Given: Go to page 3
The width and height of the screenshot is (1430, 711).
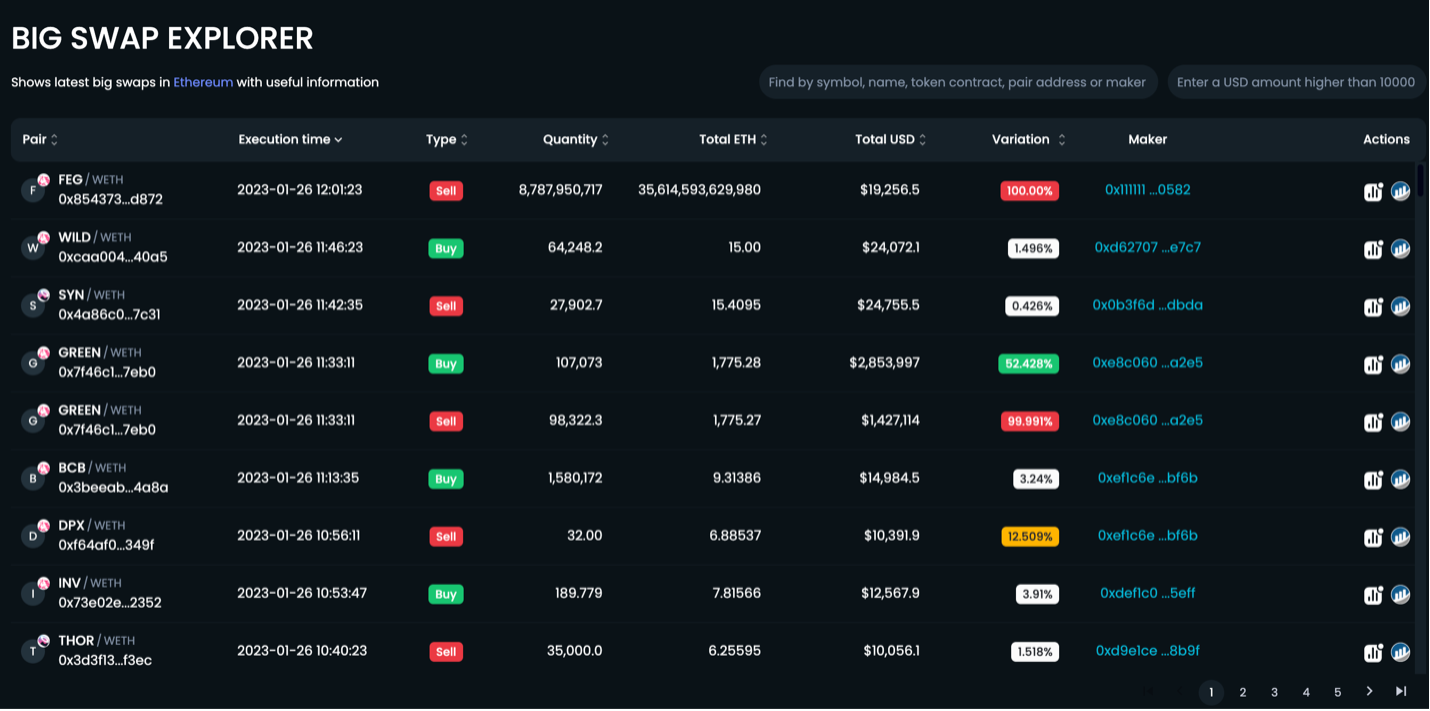Looking at the screenshot, I should tap(1274, 692).
